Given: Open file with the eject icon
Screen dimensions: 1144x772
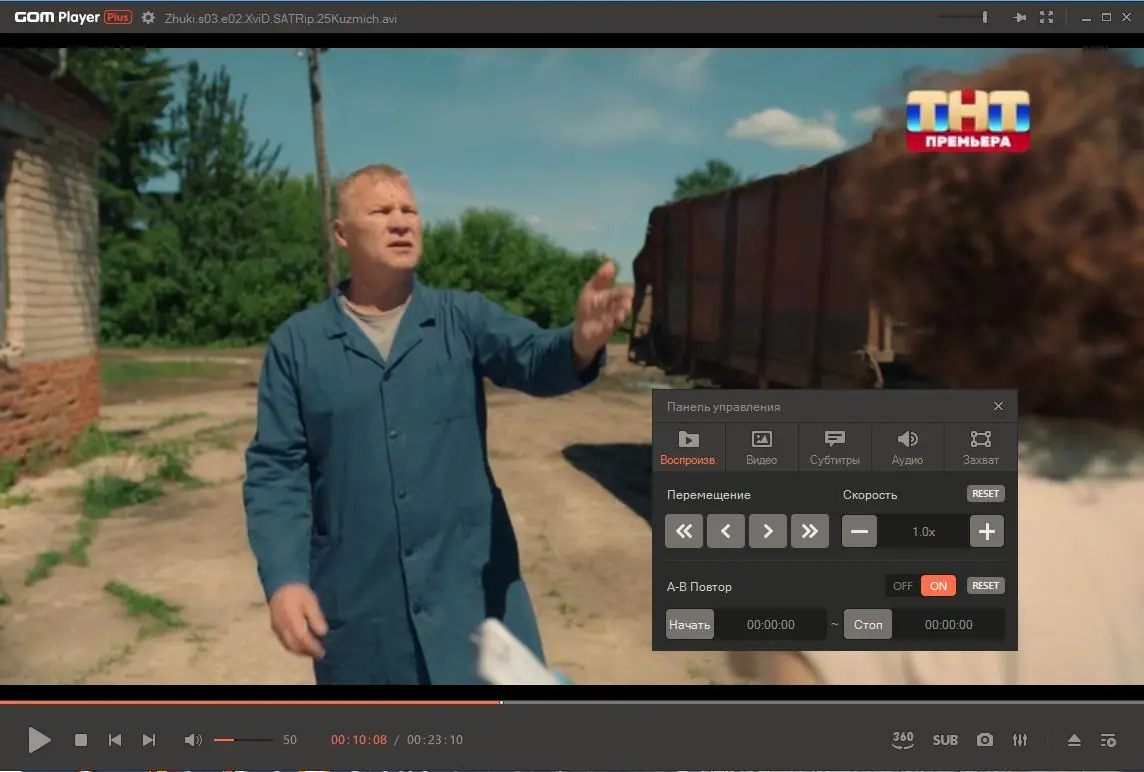Looking at the screenshot, I should pos(1074,740).
